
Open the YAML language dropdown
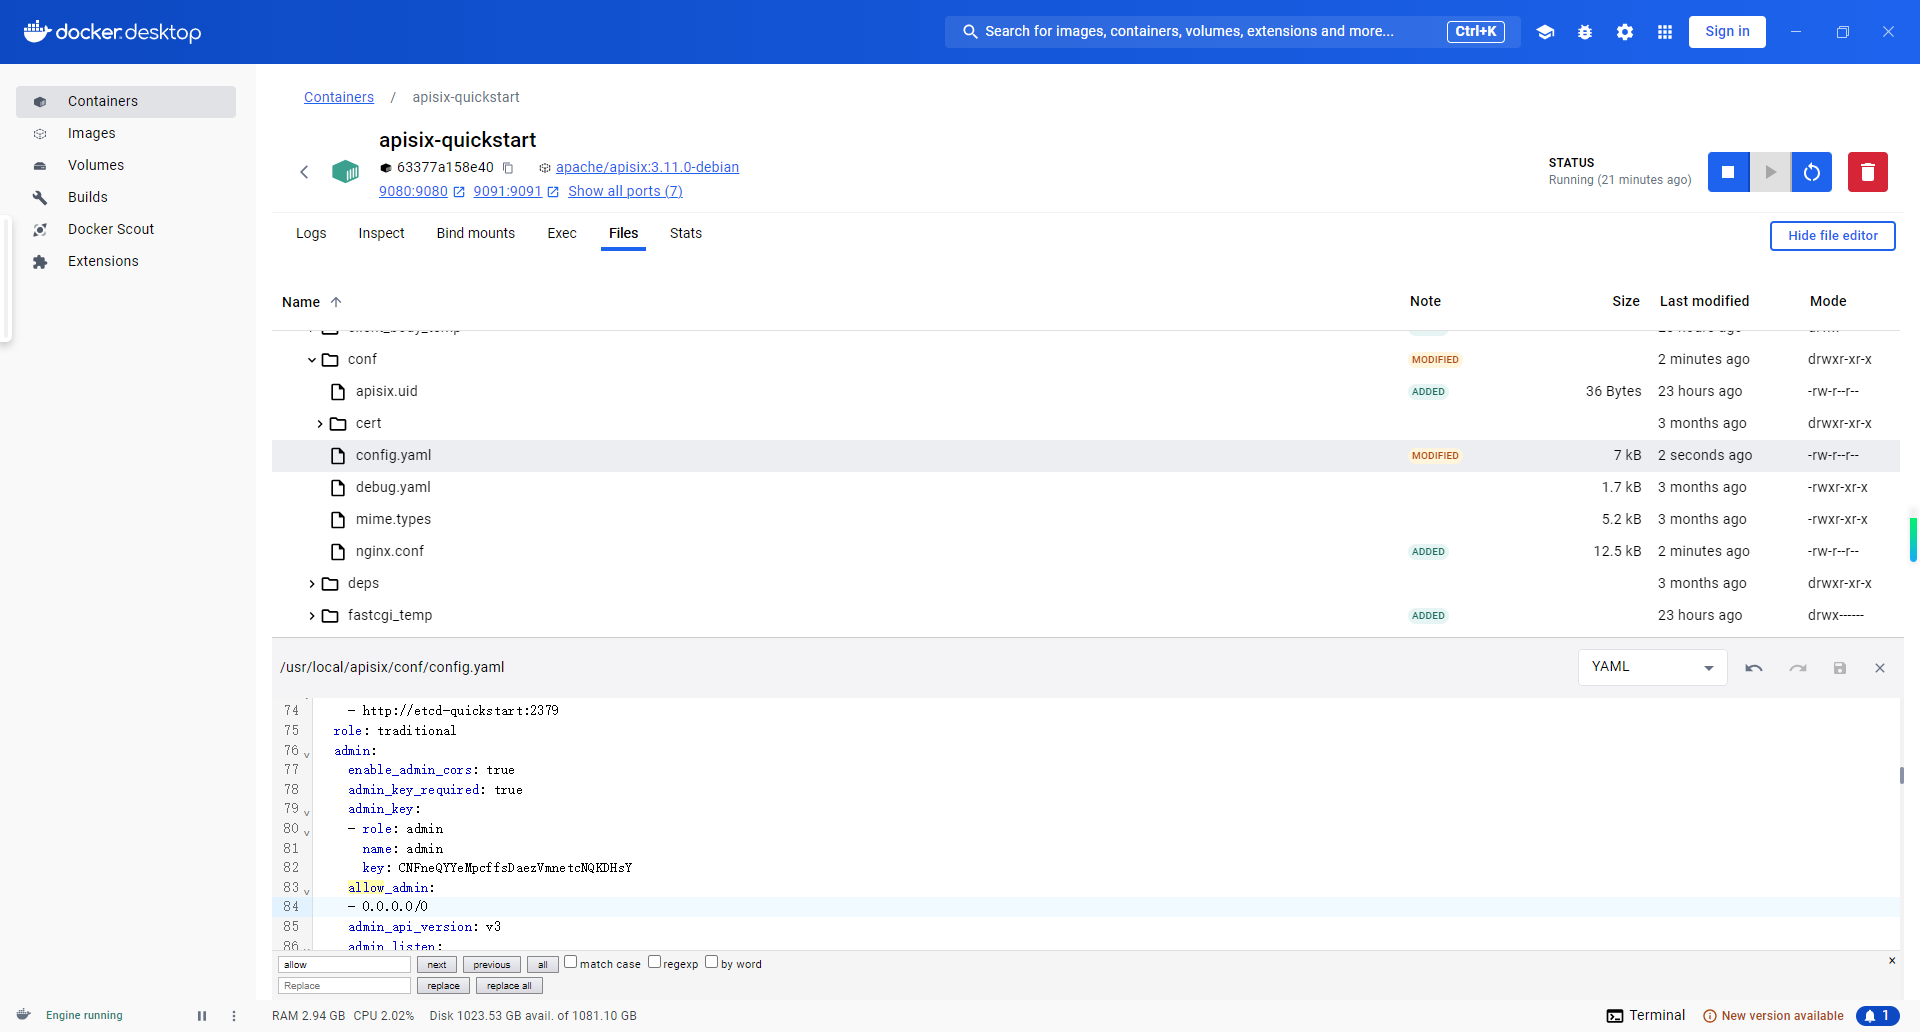1652,667
